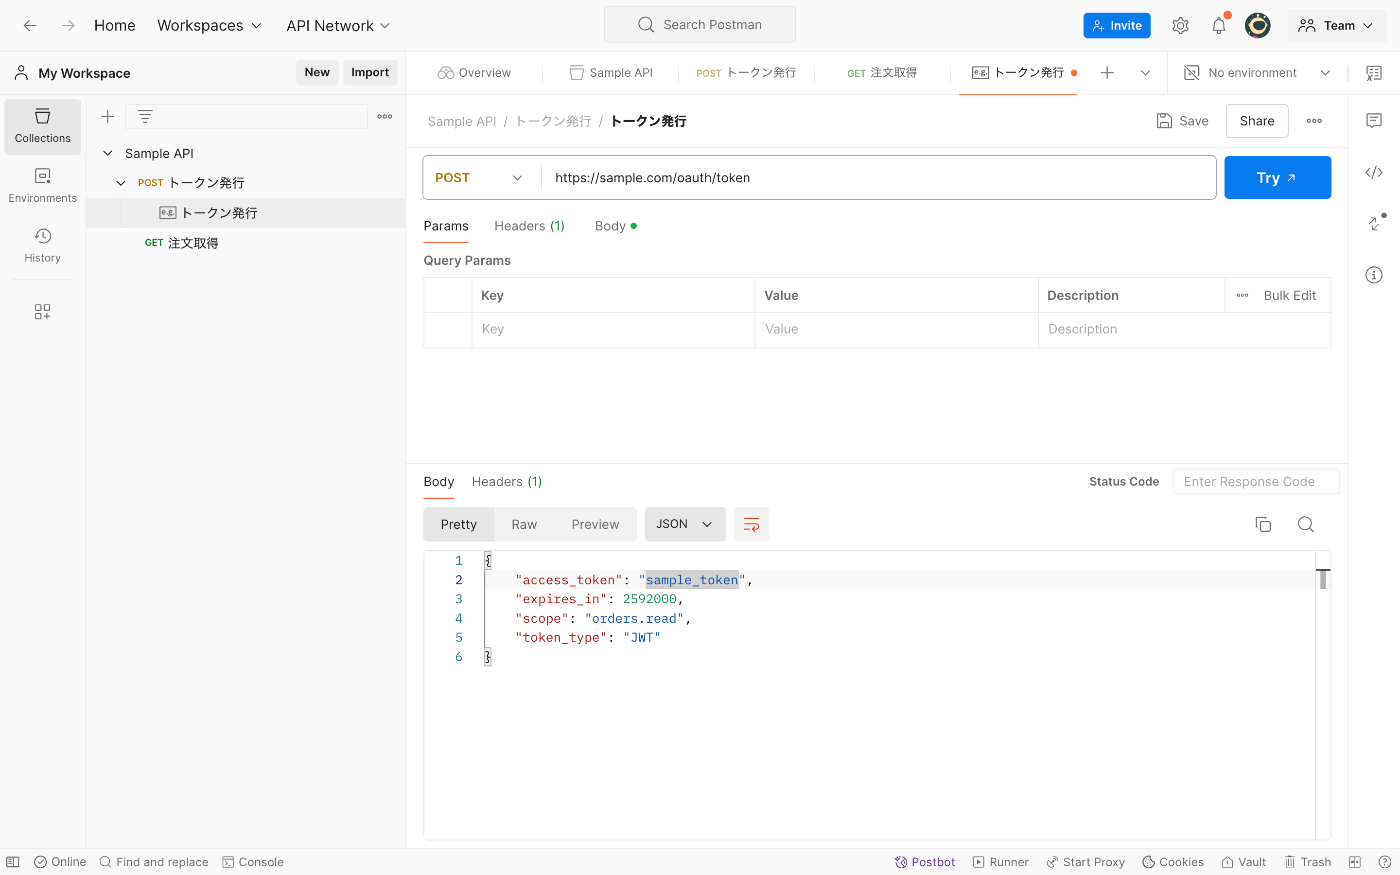Open the response Headers (1) tab
Viewport: 1400px width, 875px height.
tap(507, 481)
